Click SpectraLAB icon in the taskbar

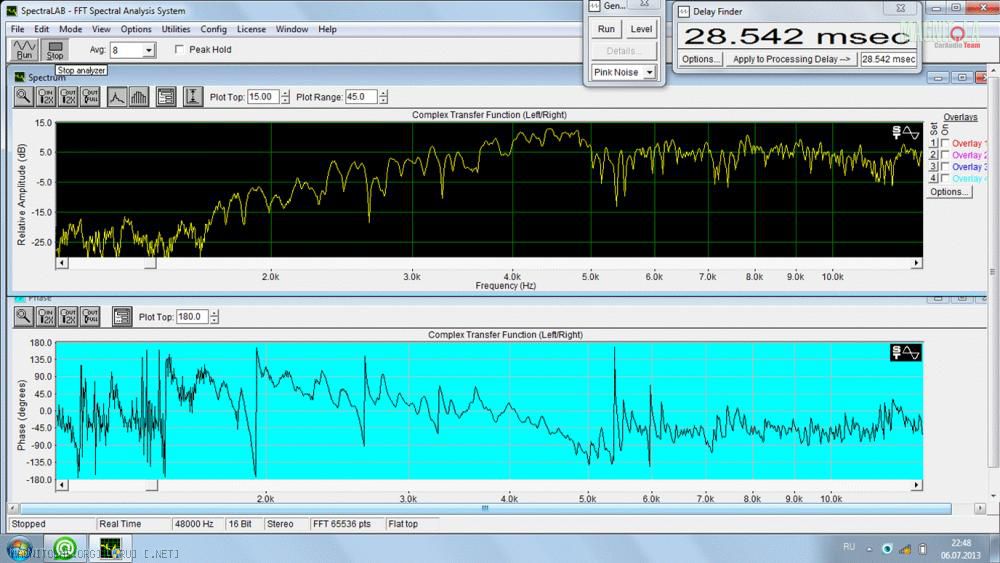(110, 548)
